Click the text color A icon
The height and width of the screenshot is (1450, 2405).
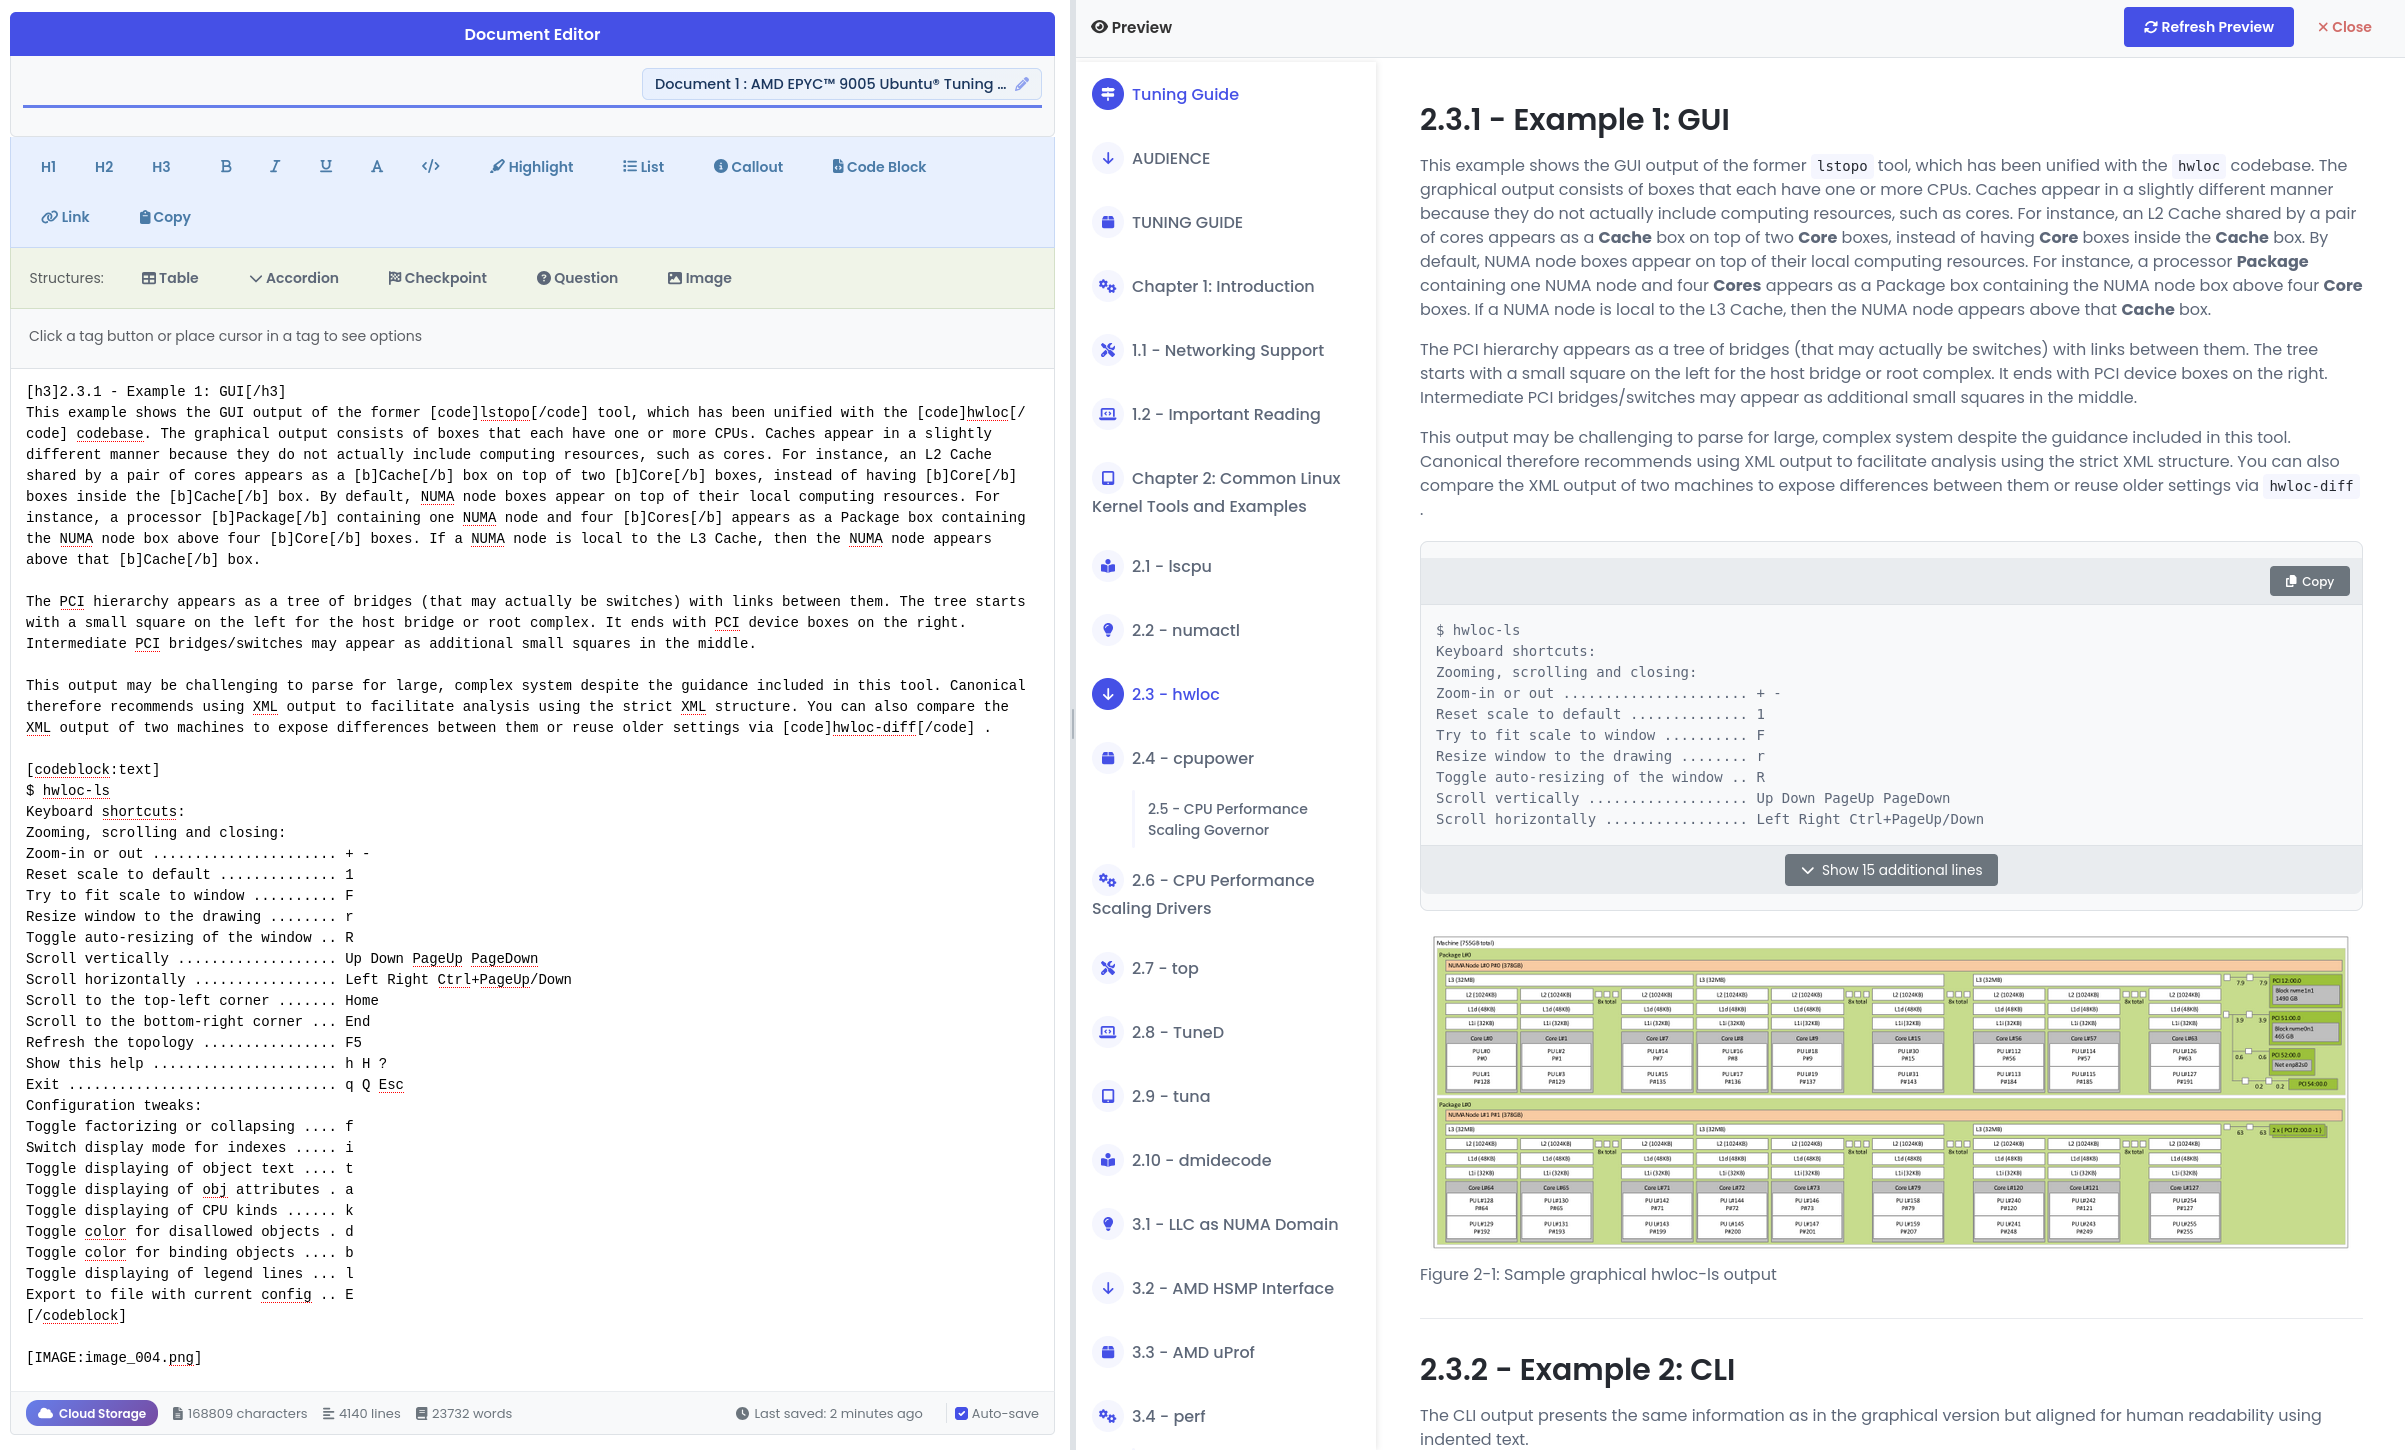(x=377, y=167)
